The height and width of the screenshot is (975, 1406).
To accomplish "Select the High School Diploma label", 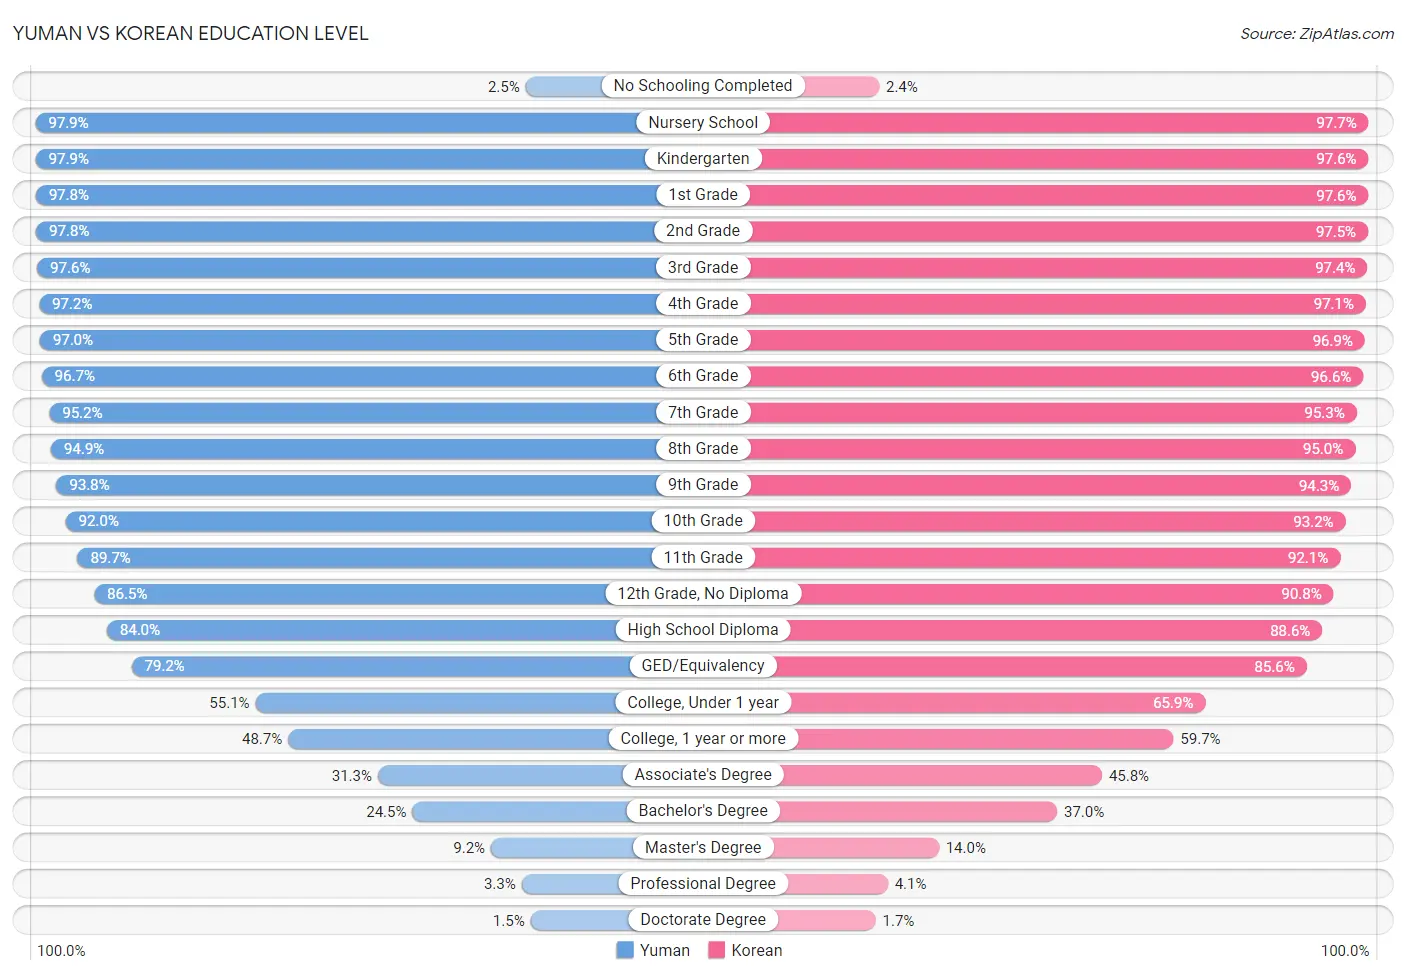I will point(703,630).
